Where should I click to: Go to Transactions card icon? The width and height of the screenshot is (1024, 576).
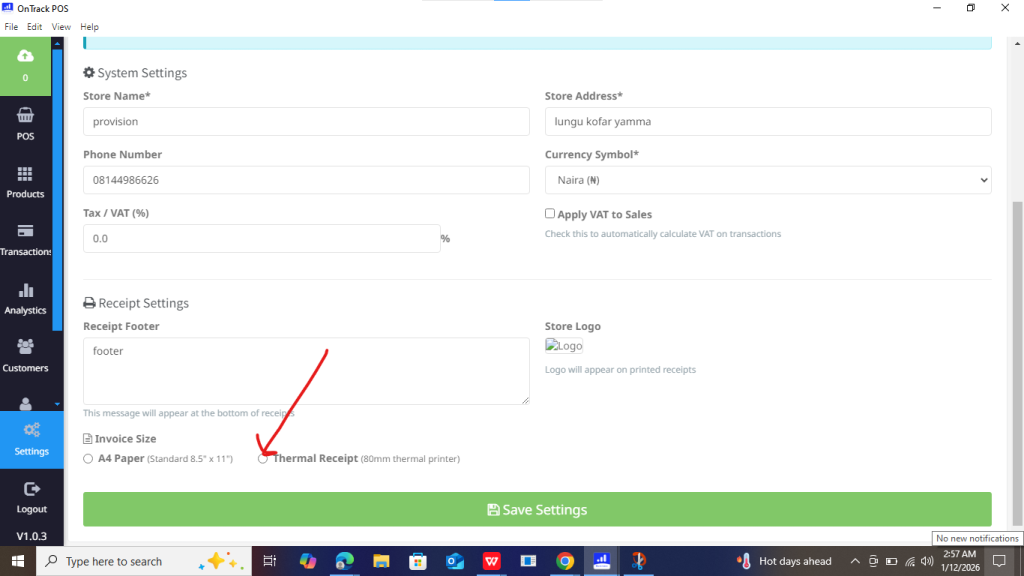pyautogui.click(x=25, y=231)
